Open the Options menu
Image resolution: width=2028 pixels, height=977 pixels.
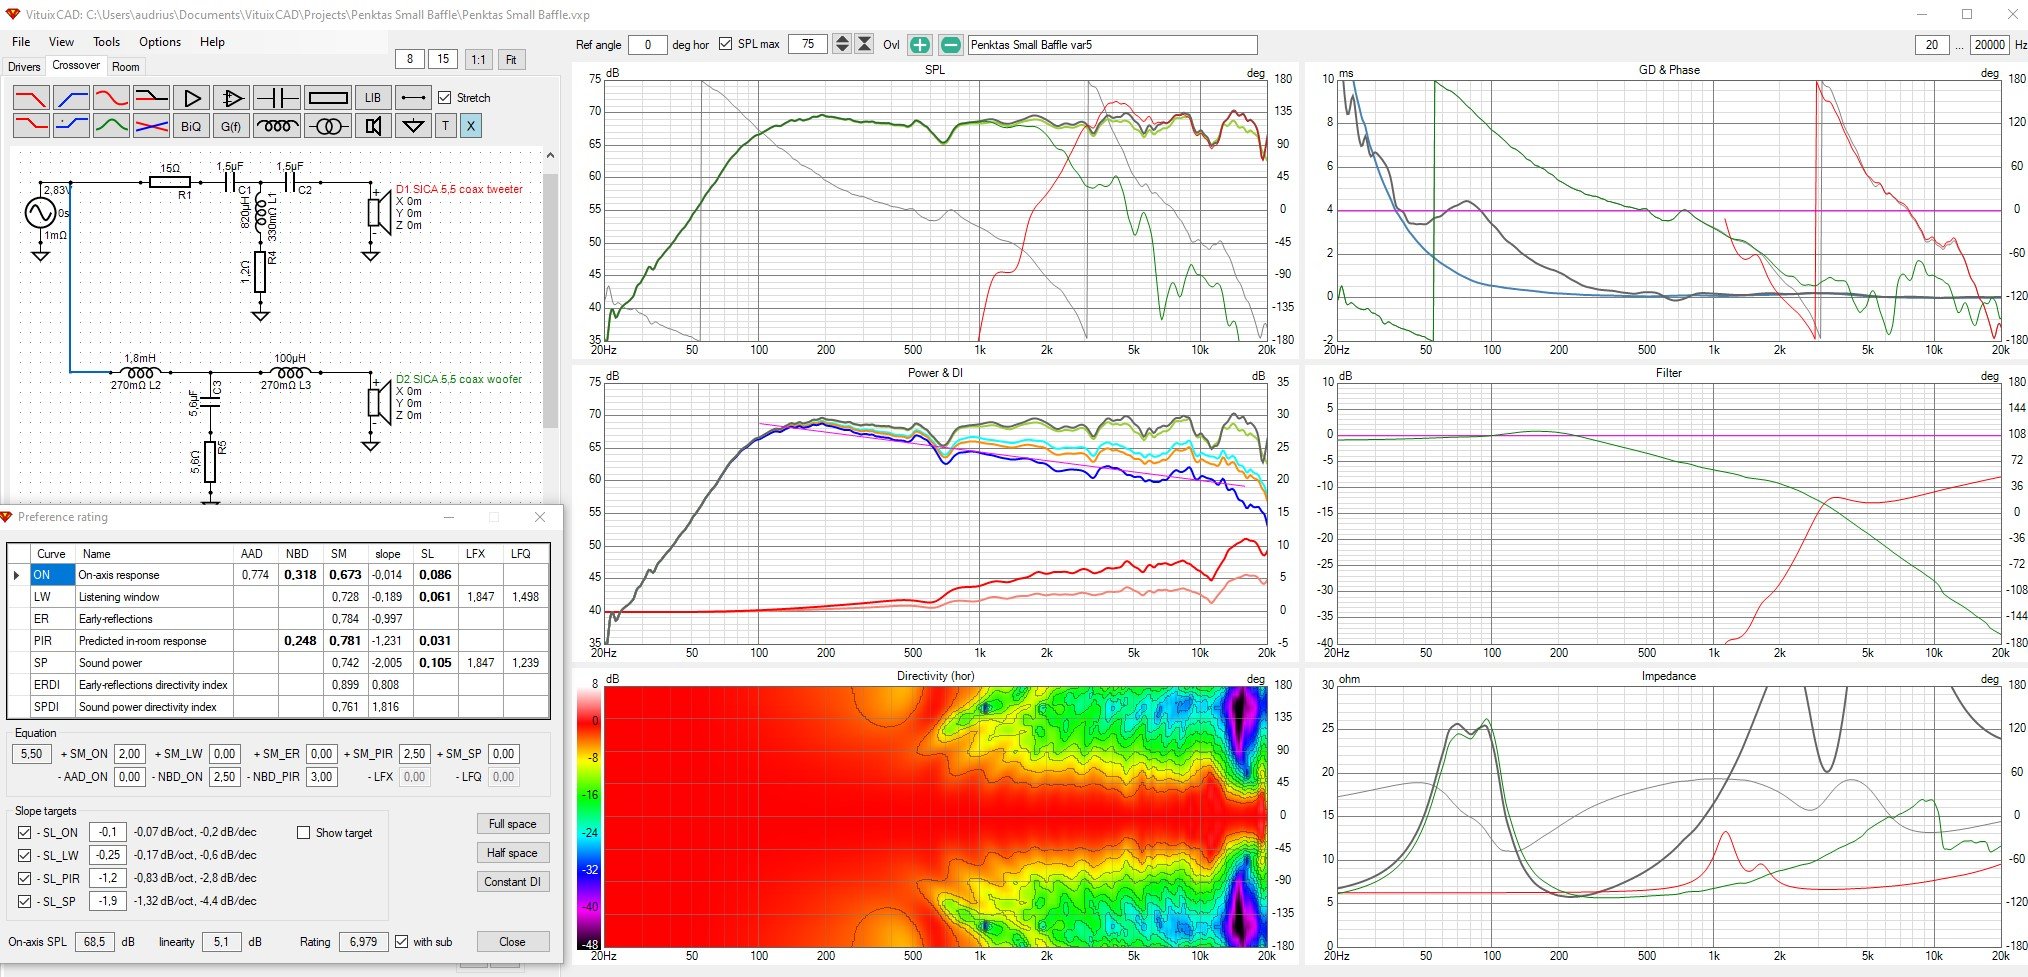[160, 42]
